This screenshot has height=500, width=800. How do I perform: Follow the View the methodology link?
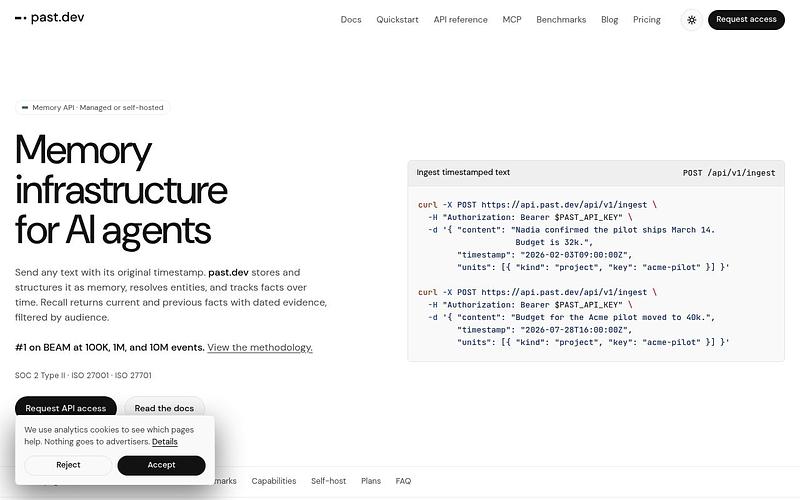pos(260,347)
